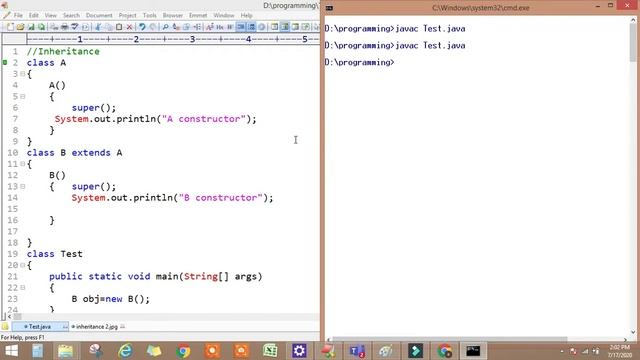Switch to cmd window taskbar icon
The image size is (640, 360).
[x=473, y=351]
